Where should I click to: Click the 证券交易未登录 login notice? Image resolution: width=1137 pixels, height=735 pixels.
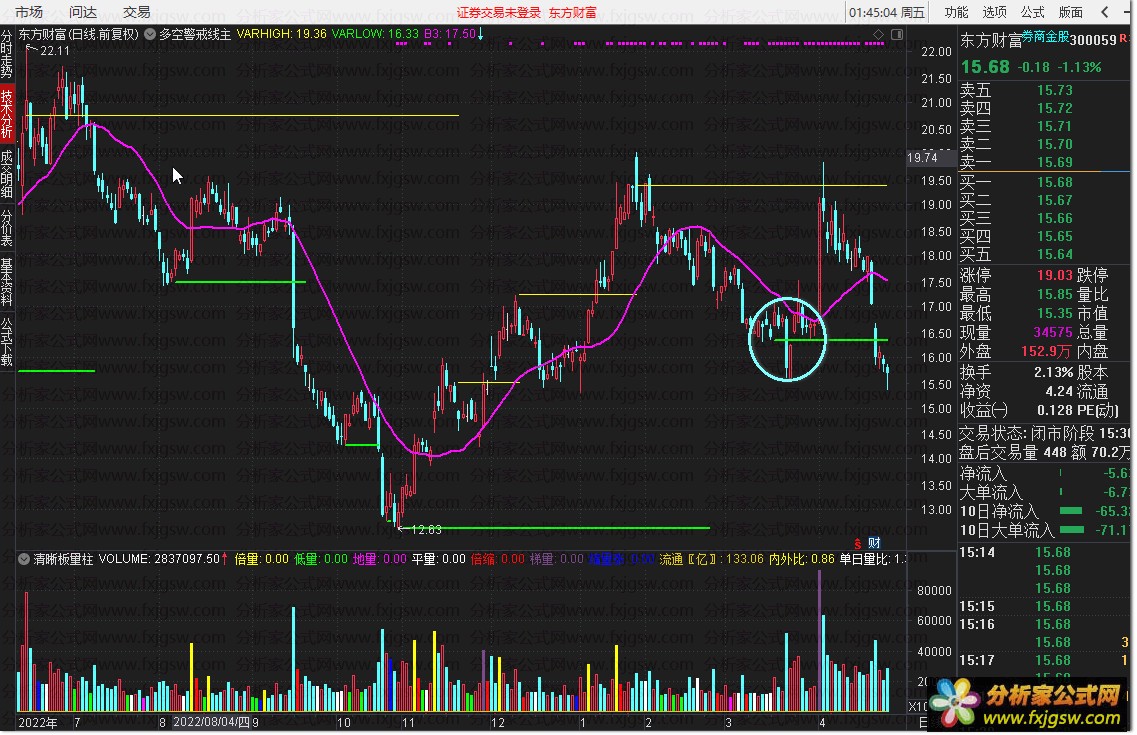point(499,13)
